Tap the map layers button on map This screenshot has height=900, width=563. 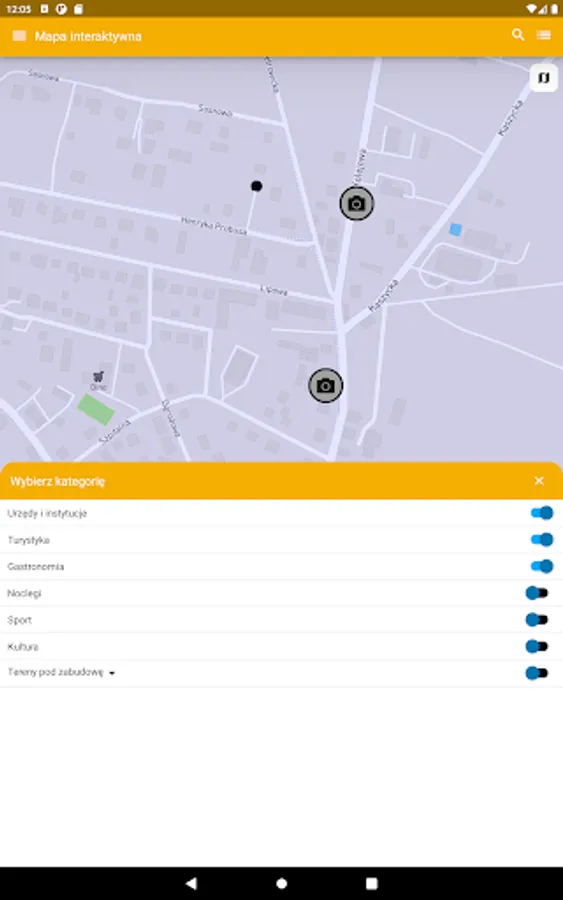pyautogui.click(x=543, y=77)
